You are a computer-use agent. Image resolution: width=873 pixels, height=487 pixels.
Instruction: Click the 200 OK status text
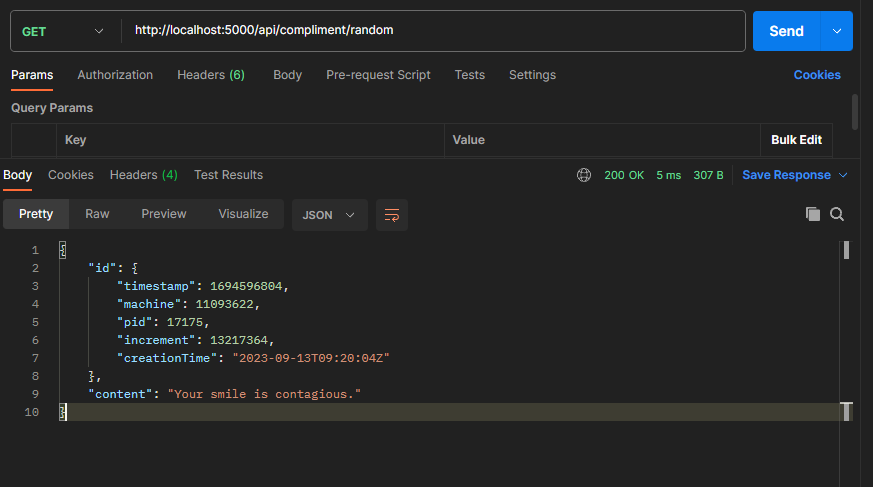coord(624,175)
